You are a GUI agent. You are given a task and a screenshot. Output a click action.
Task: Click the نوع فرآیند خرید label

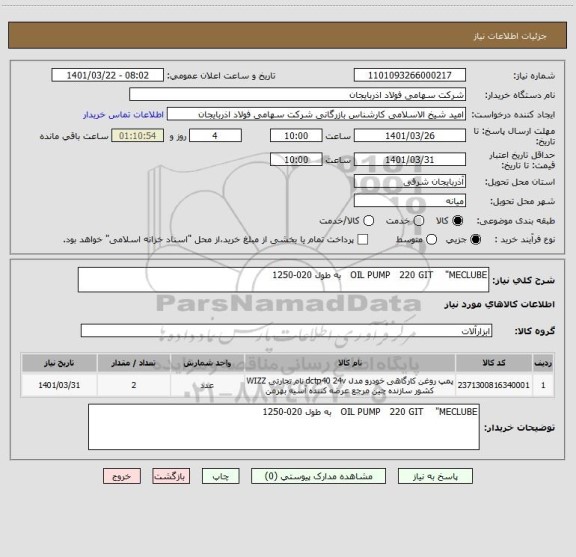525,240
